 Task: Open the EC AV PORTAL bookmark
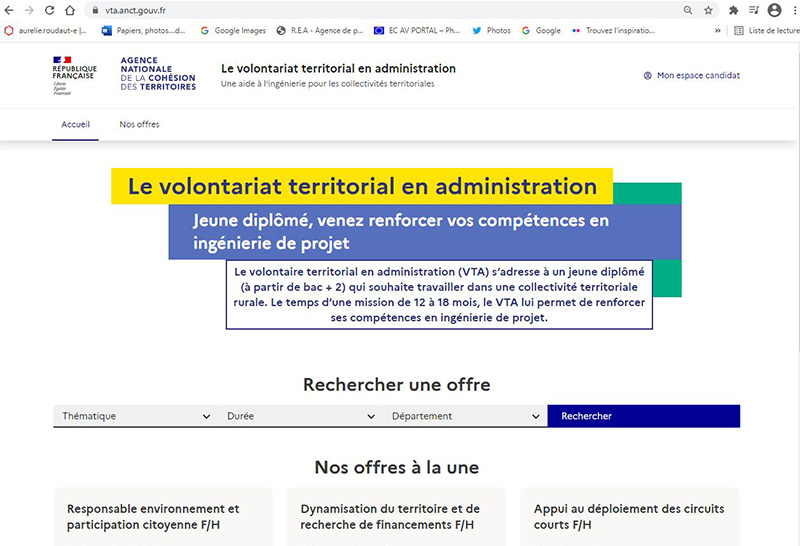click(417, 31)
